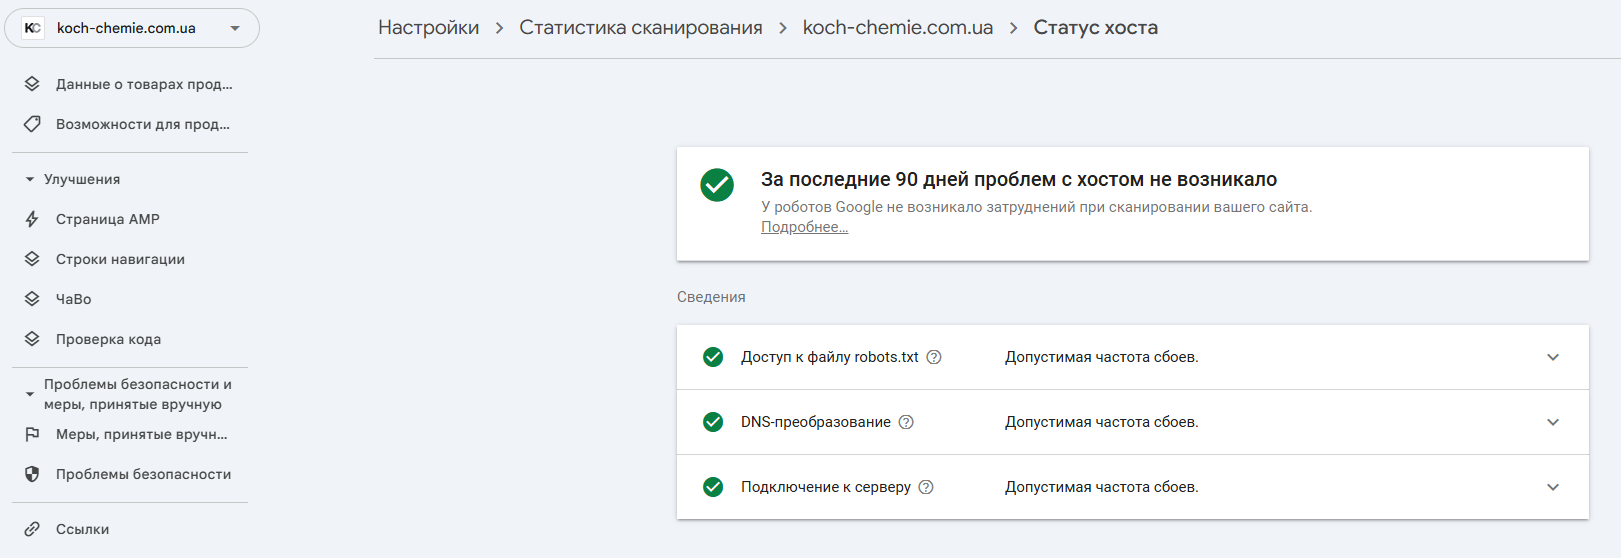Screen dimensions: 1621x558
Task: Click help icon beside Доступ к файлу robots.txt
Action: pos(934,357)
